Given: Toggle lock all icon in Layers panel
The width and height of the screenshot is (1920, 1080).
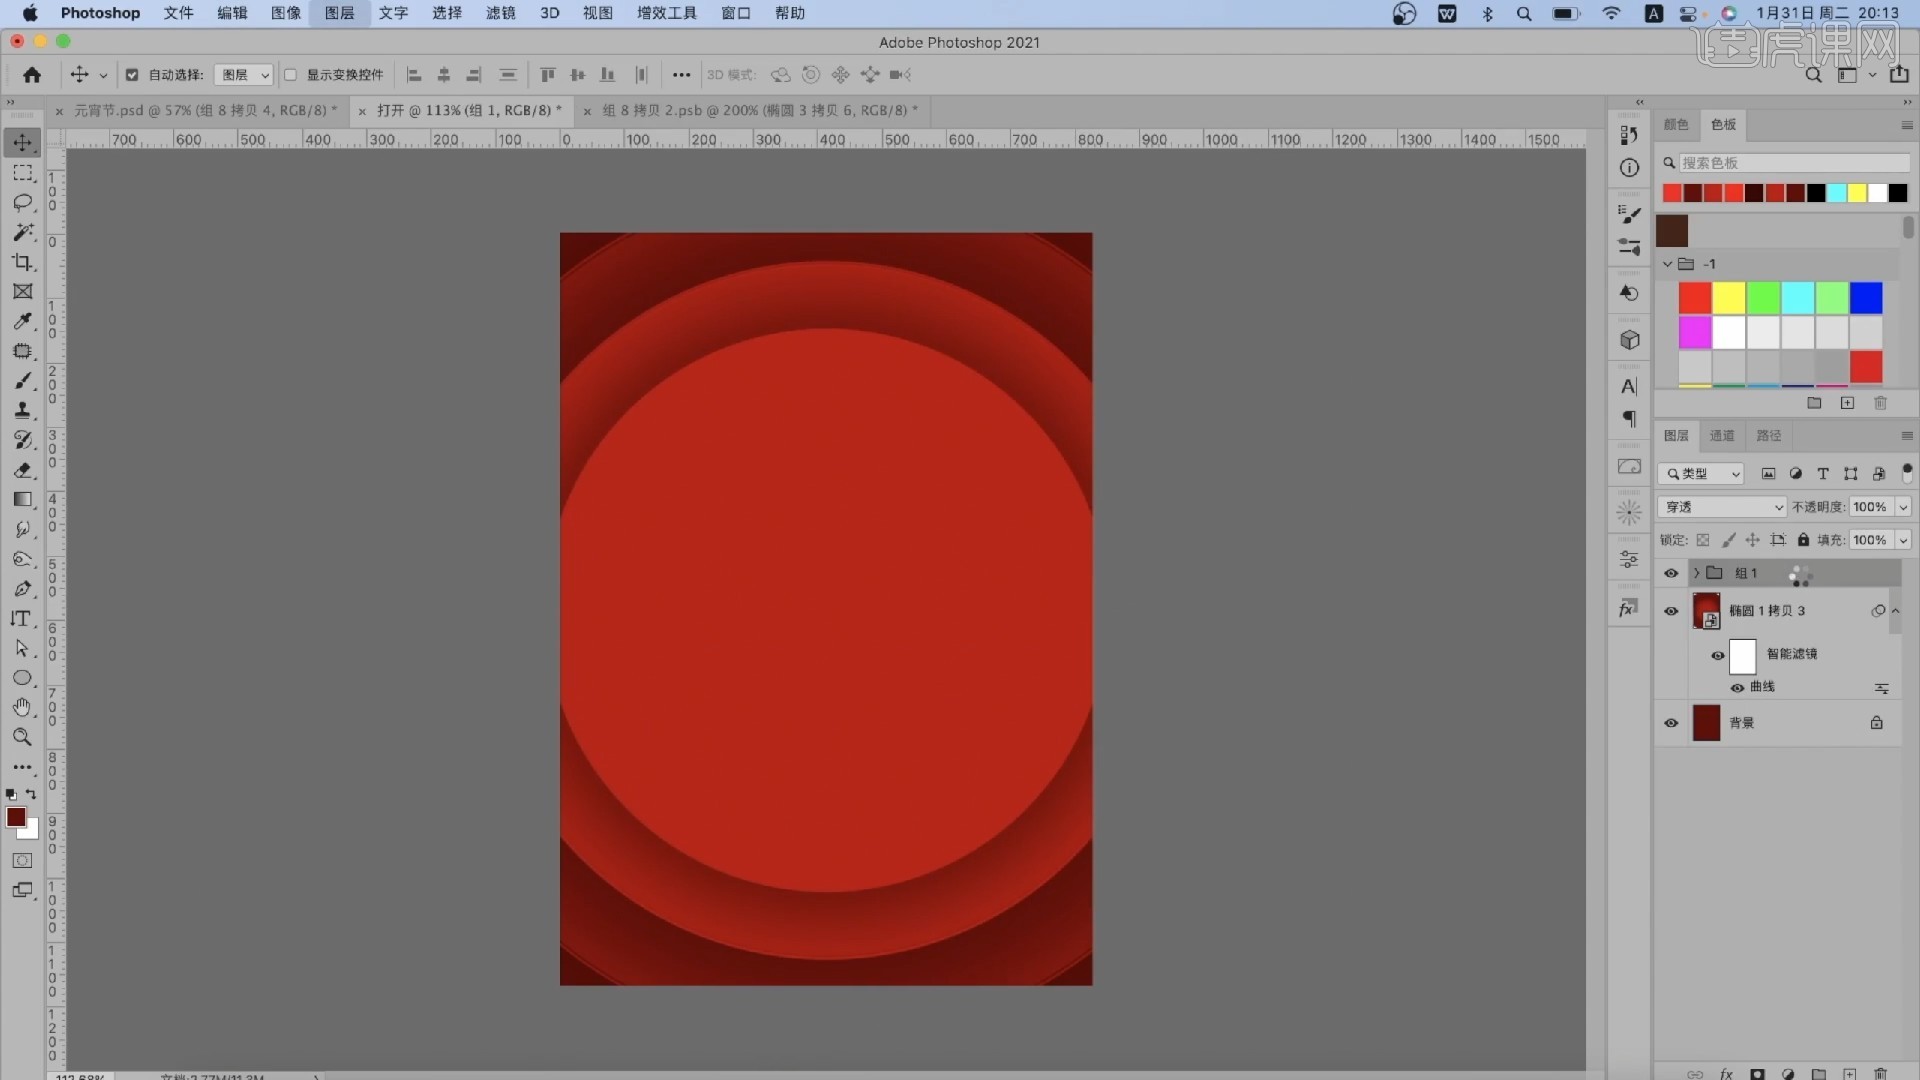Looking at the screenshot, I should pos(1803,540).
